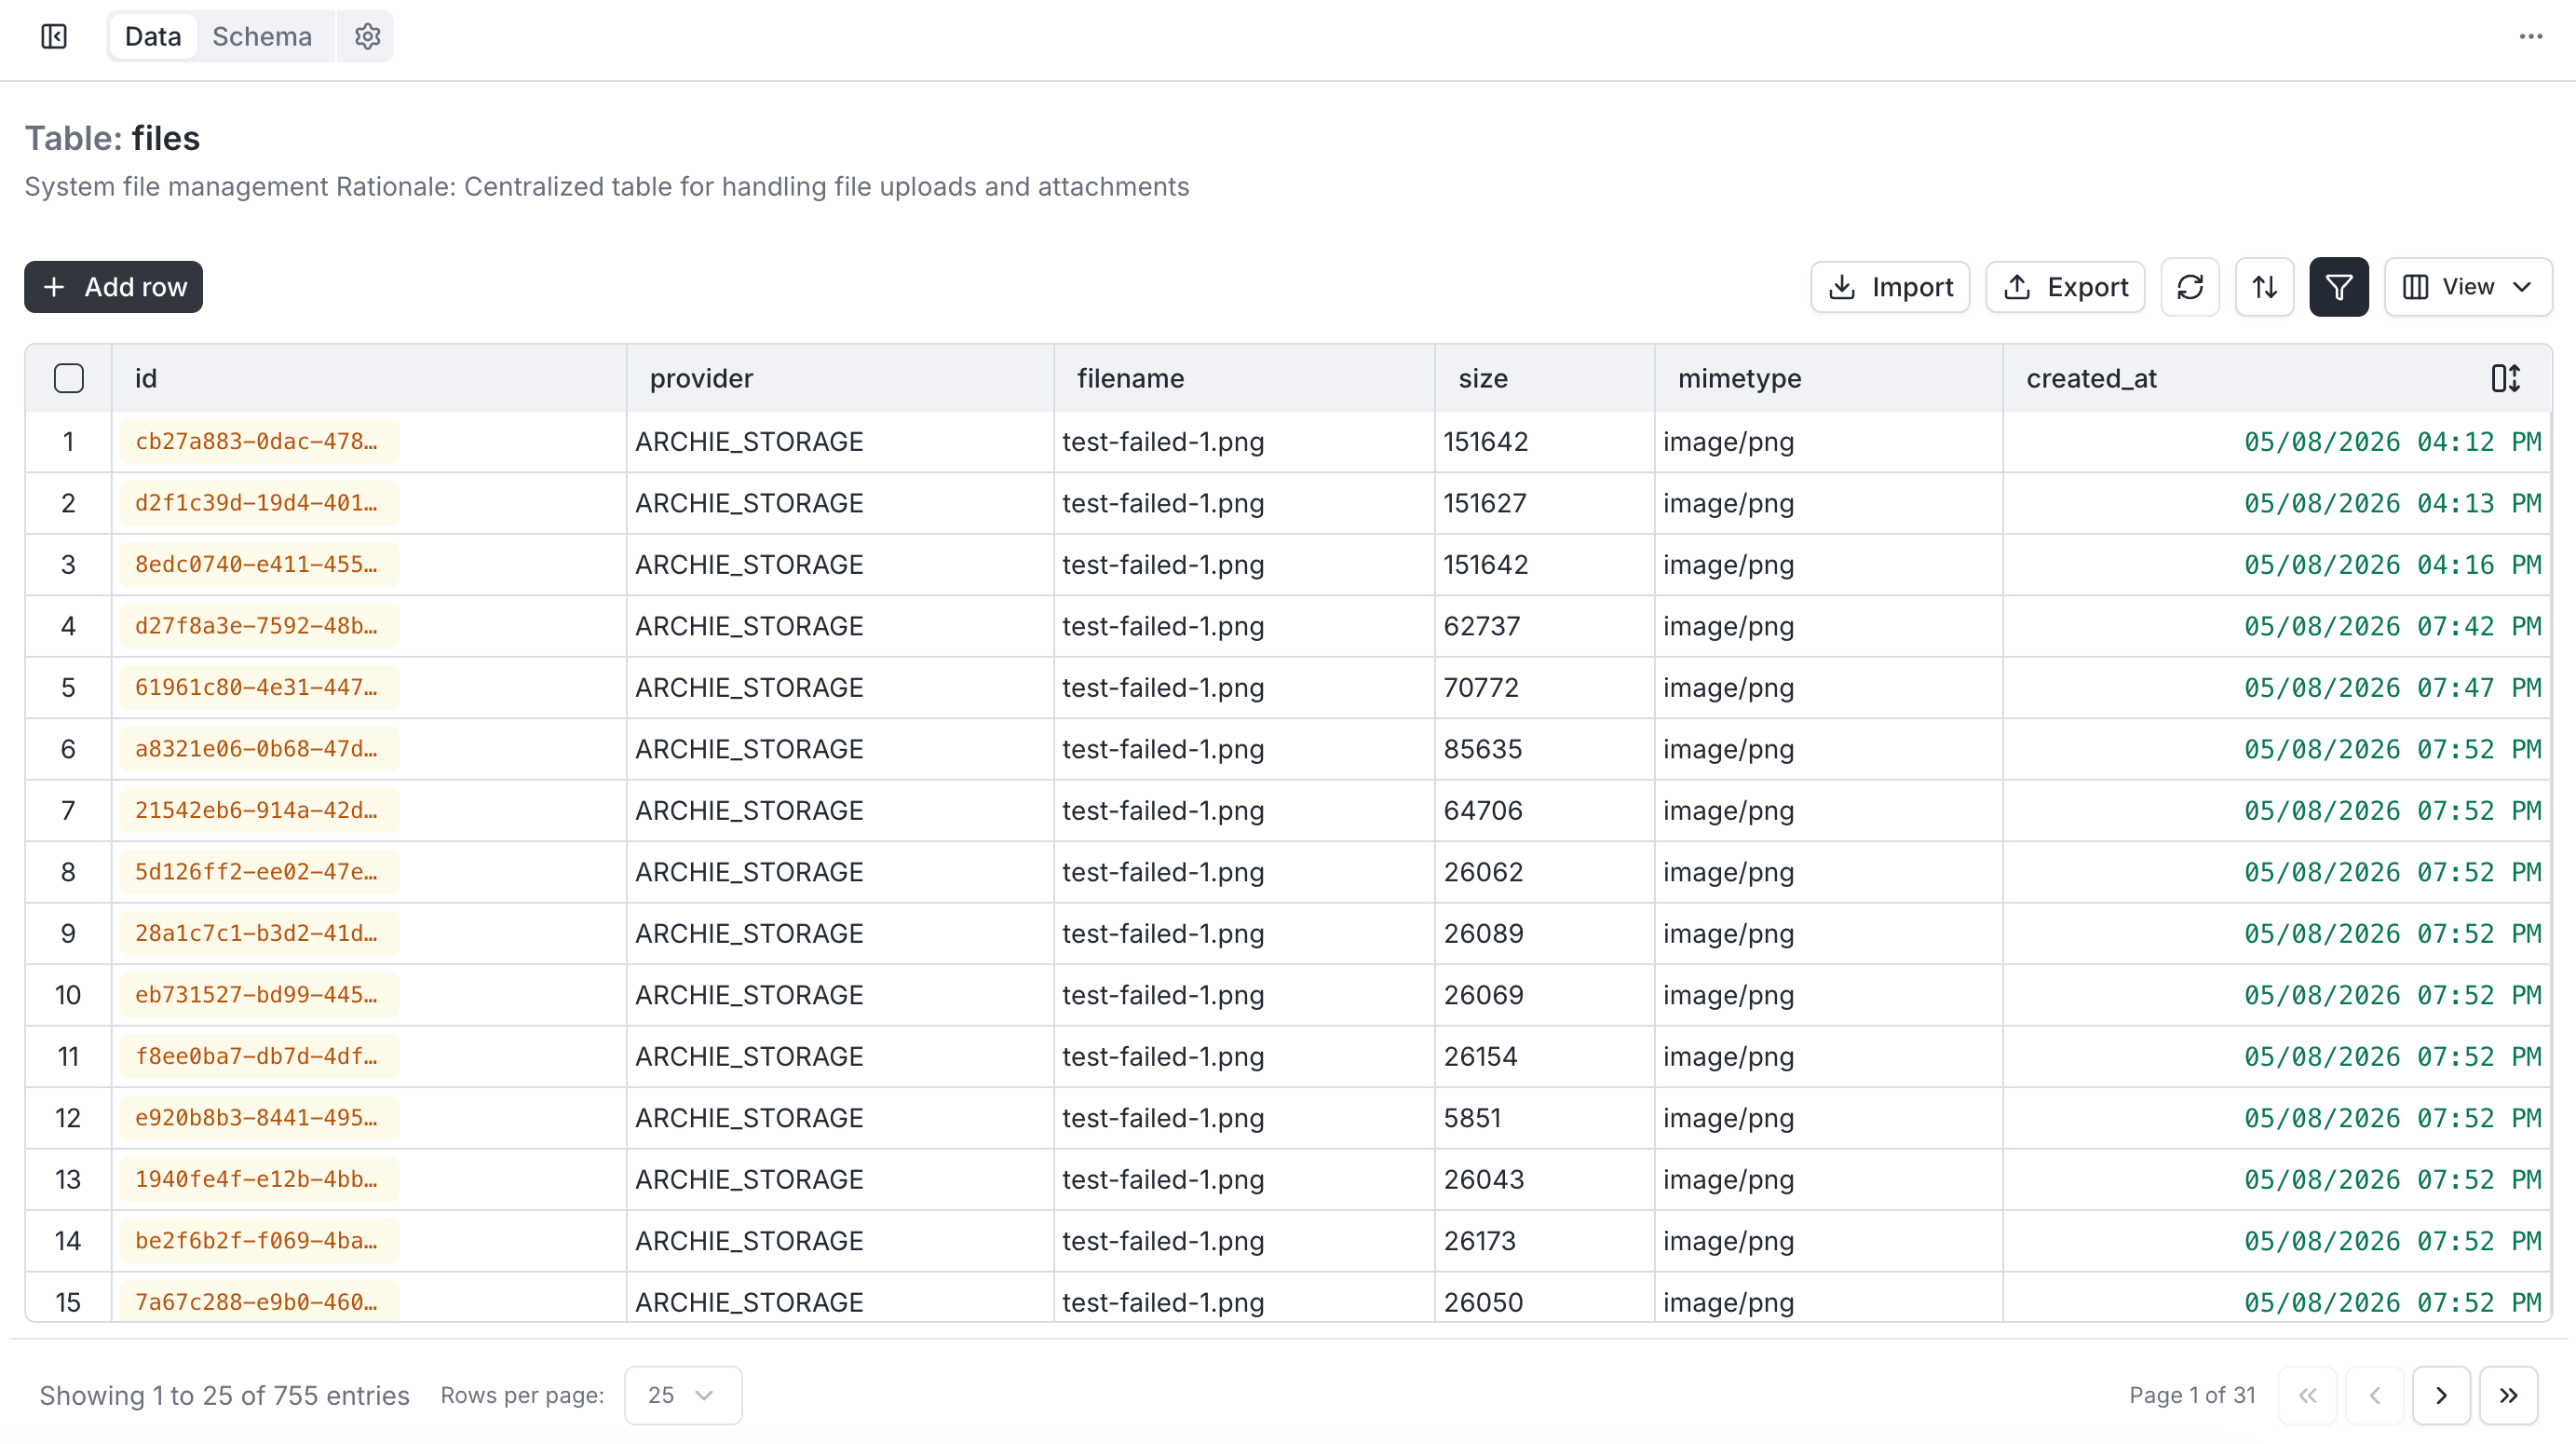Open table settings gear icon
Image resolution: width=2576 pixels, height=1444 pixels.
pyautogui.click(x=367, y=37)
